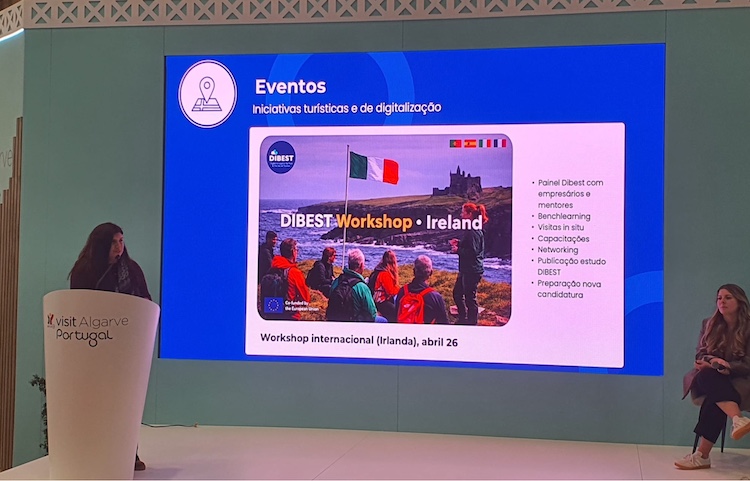
Task: Click the Spain flag icon
Action: 470,143
